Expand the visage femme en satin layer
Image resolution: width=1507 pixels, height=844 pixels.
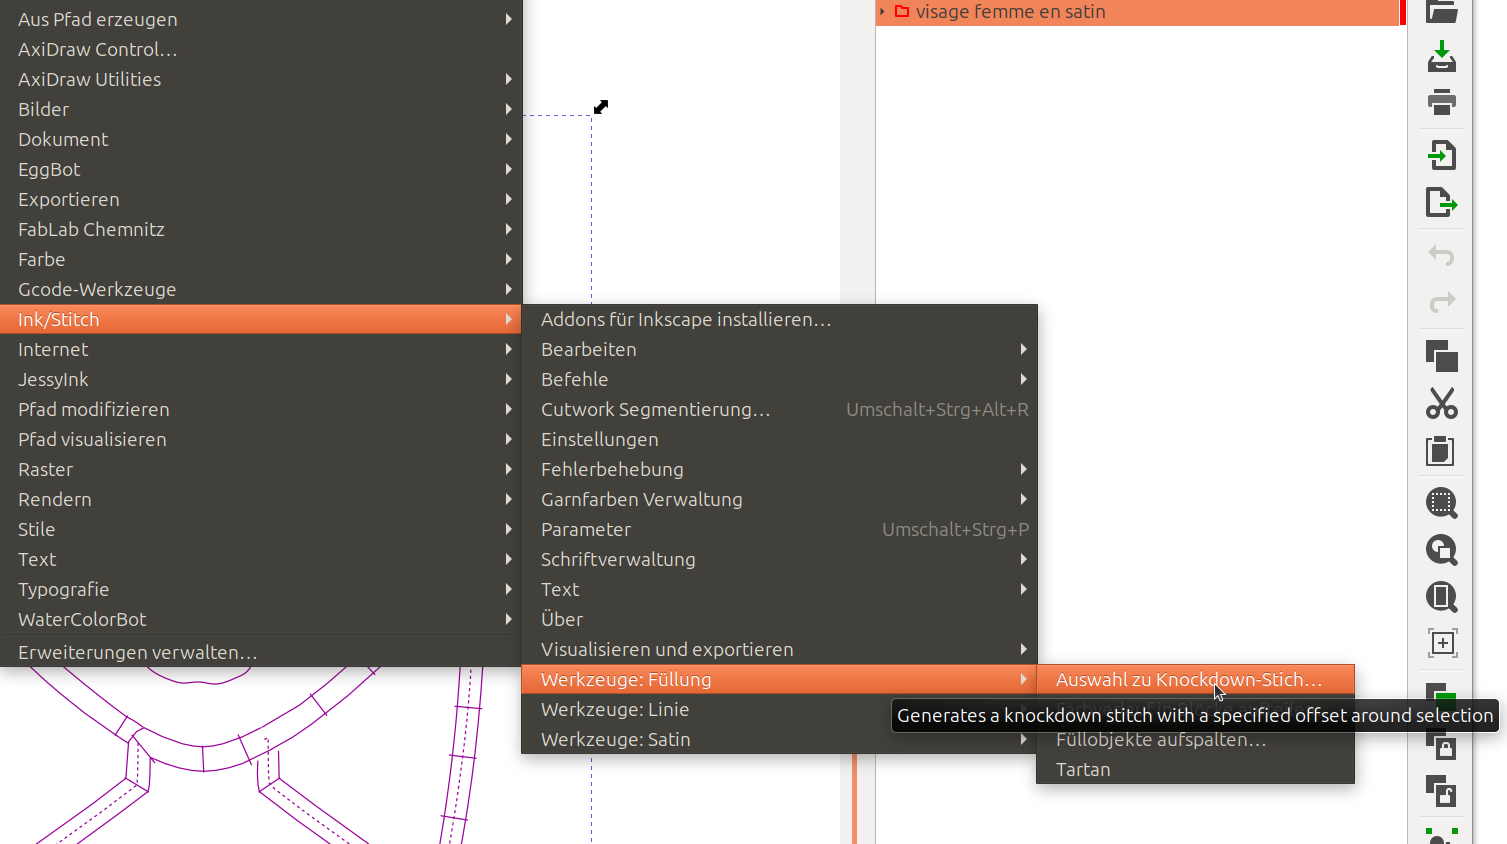(x=882, y=12)
